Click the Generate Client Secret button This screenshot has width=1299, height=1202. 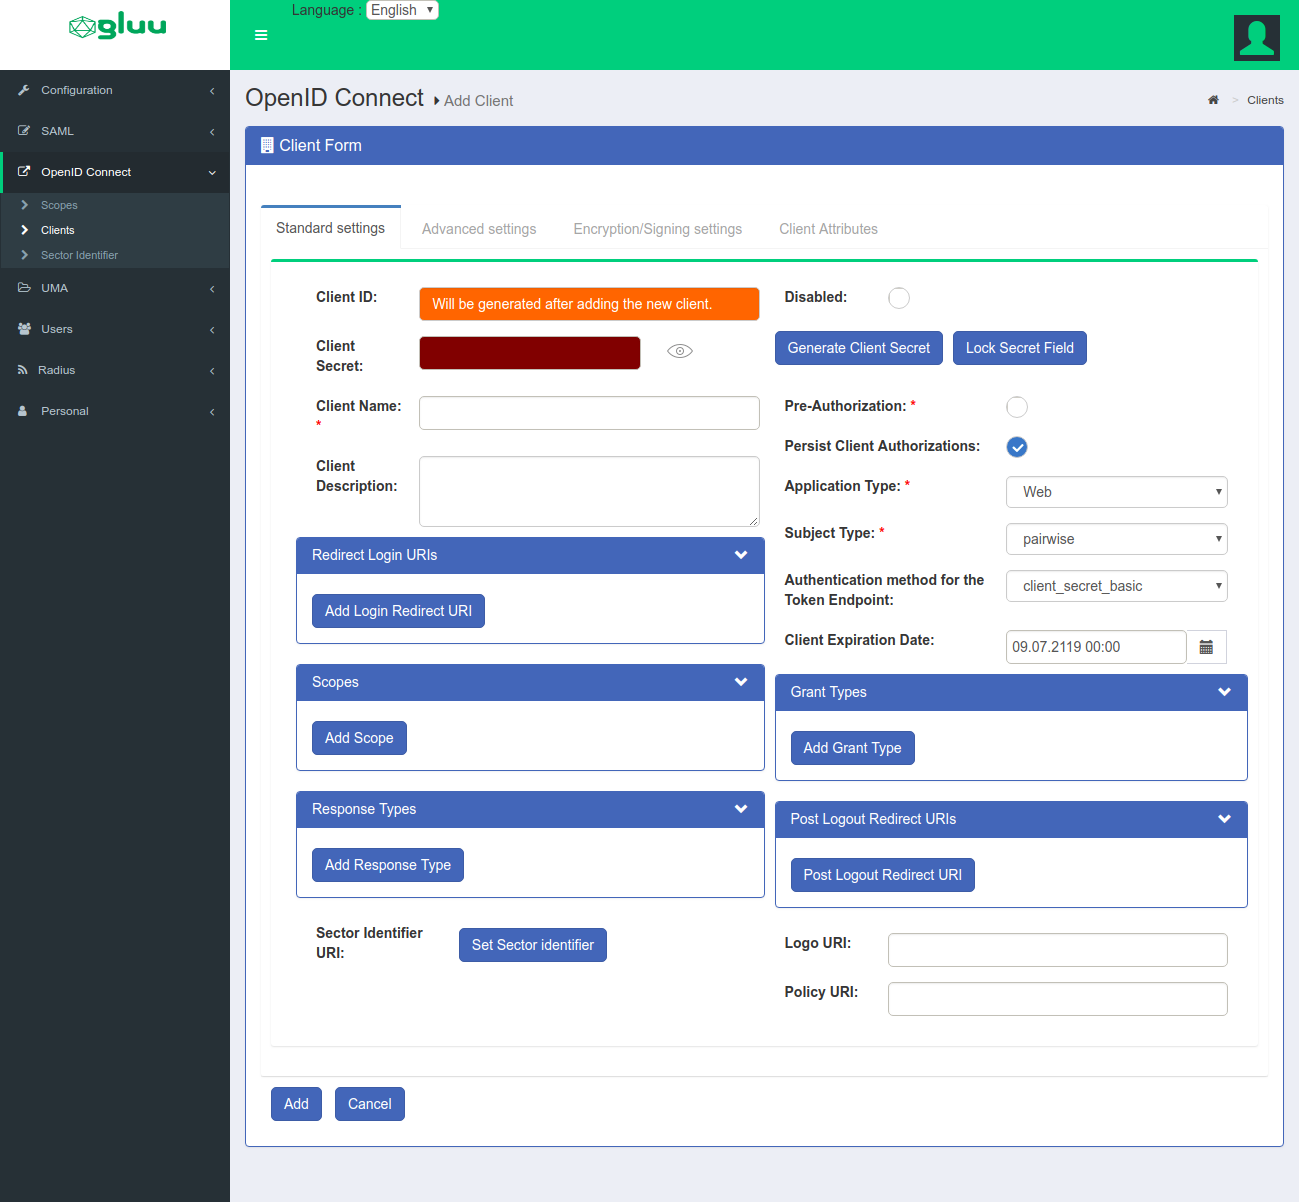858,348
